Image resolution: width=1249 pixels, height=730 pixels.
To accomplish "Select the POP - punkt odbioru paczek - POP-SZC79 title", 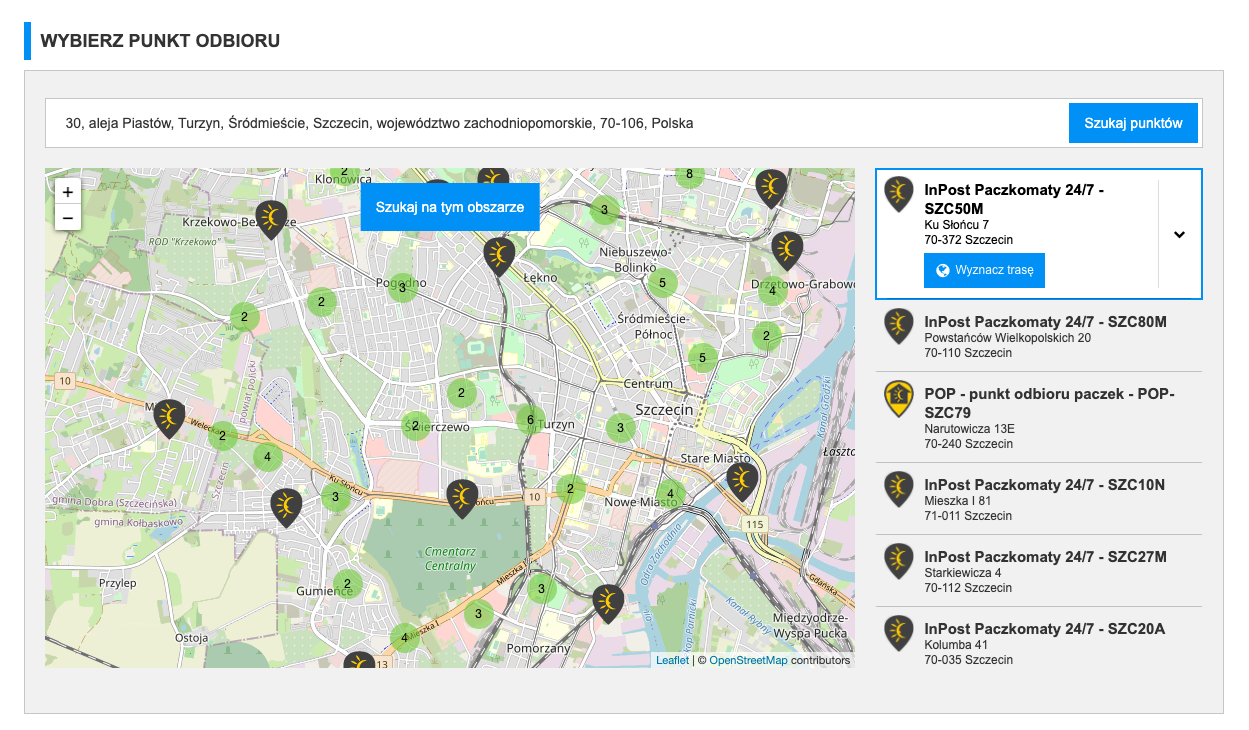I will tap(1050, 403).
